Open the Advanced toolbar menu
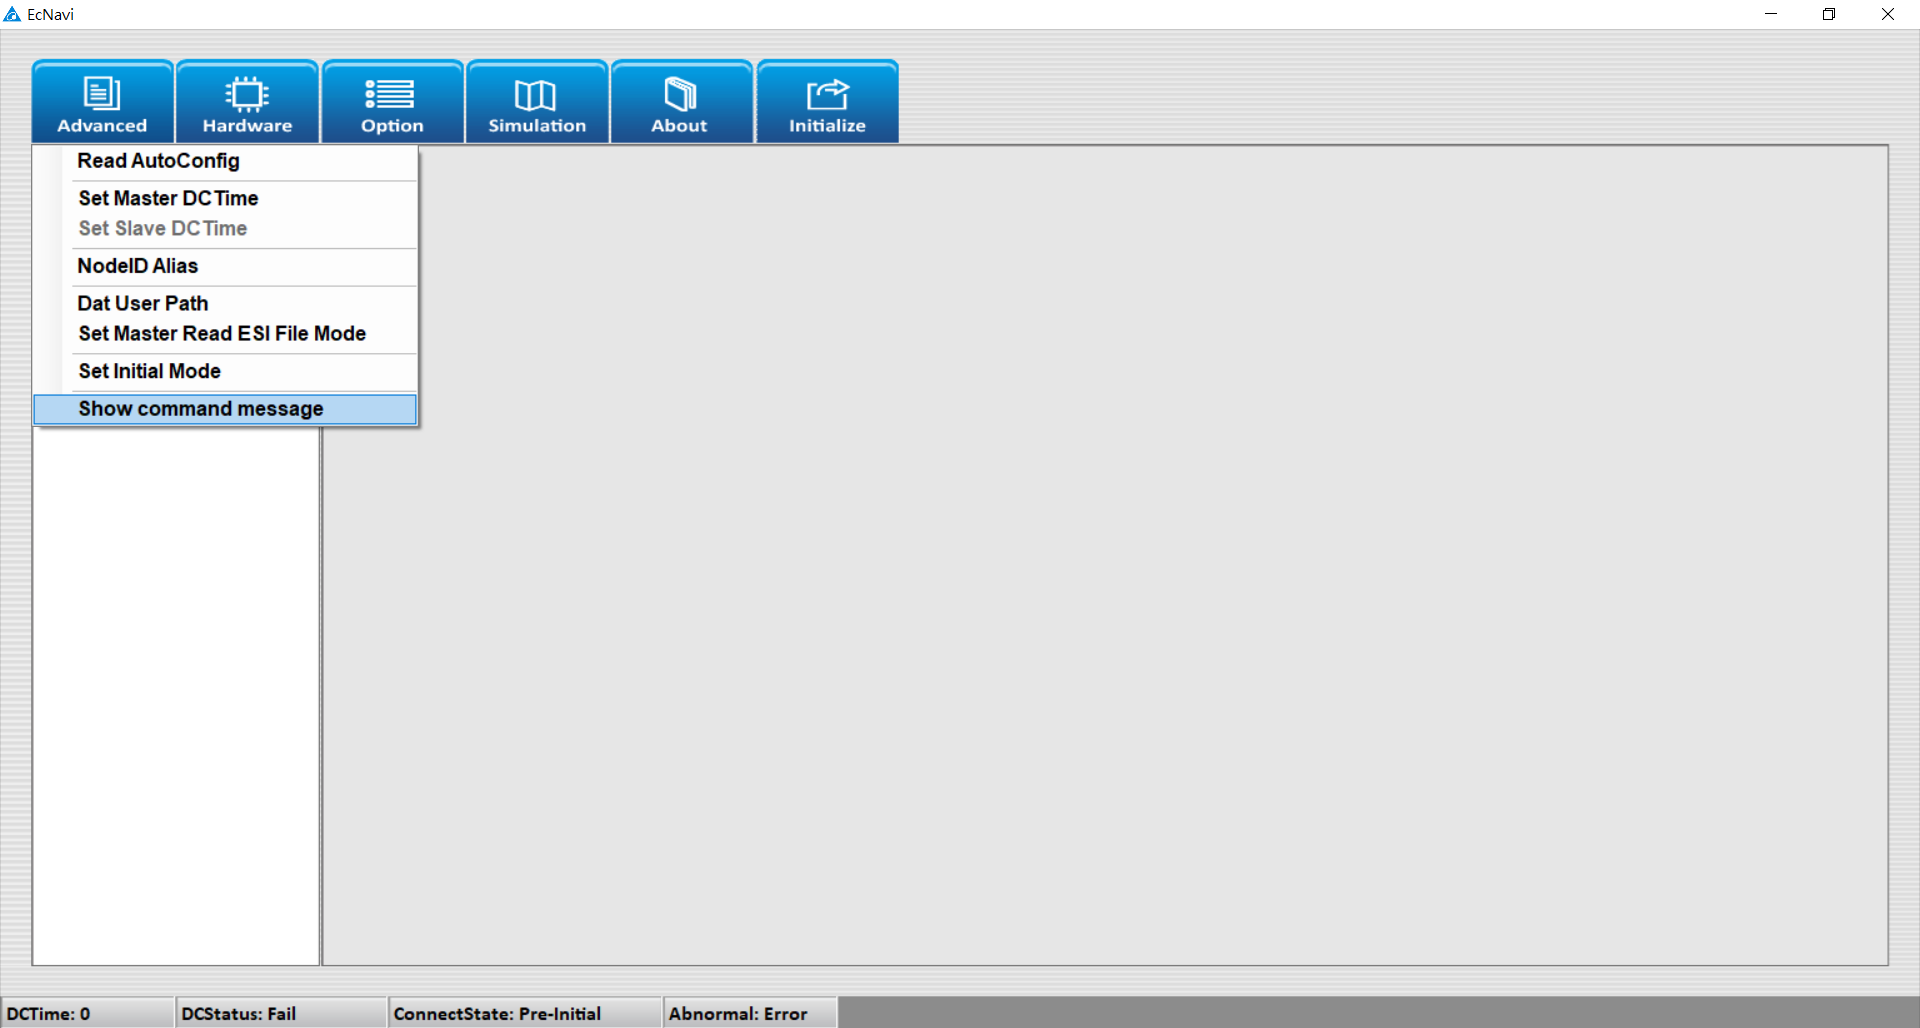The width and height of the screenshot is (1920, 1028). pyautogui.click(x=102, y=103)
